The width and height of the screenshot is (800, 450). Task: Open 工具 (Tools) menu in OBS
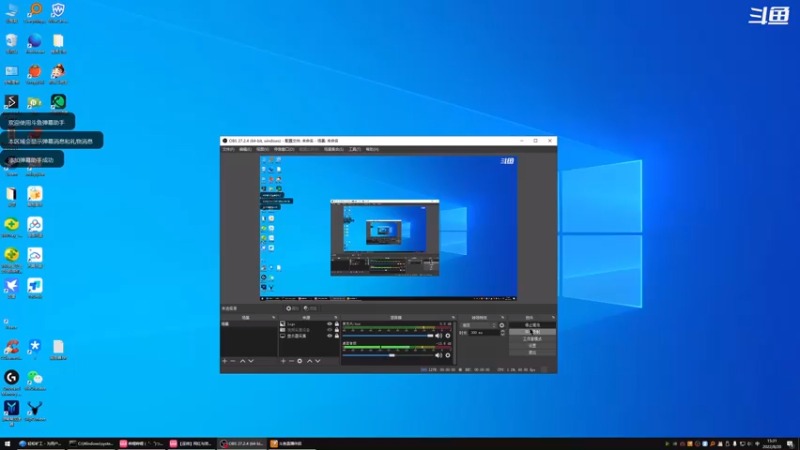tap(355, 149)
